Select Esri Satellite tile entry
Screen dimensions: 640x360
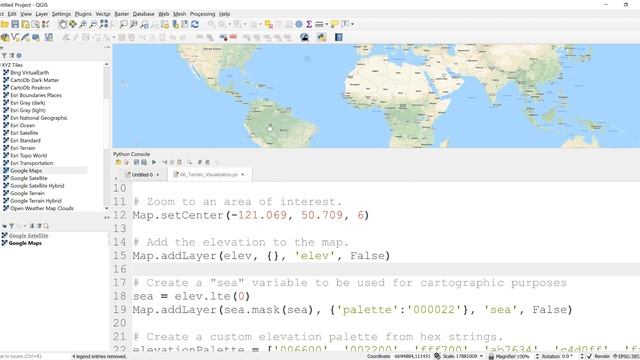click(24, 133)
